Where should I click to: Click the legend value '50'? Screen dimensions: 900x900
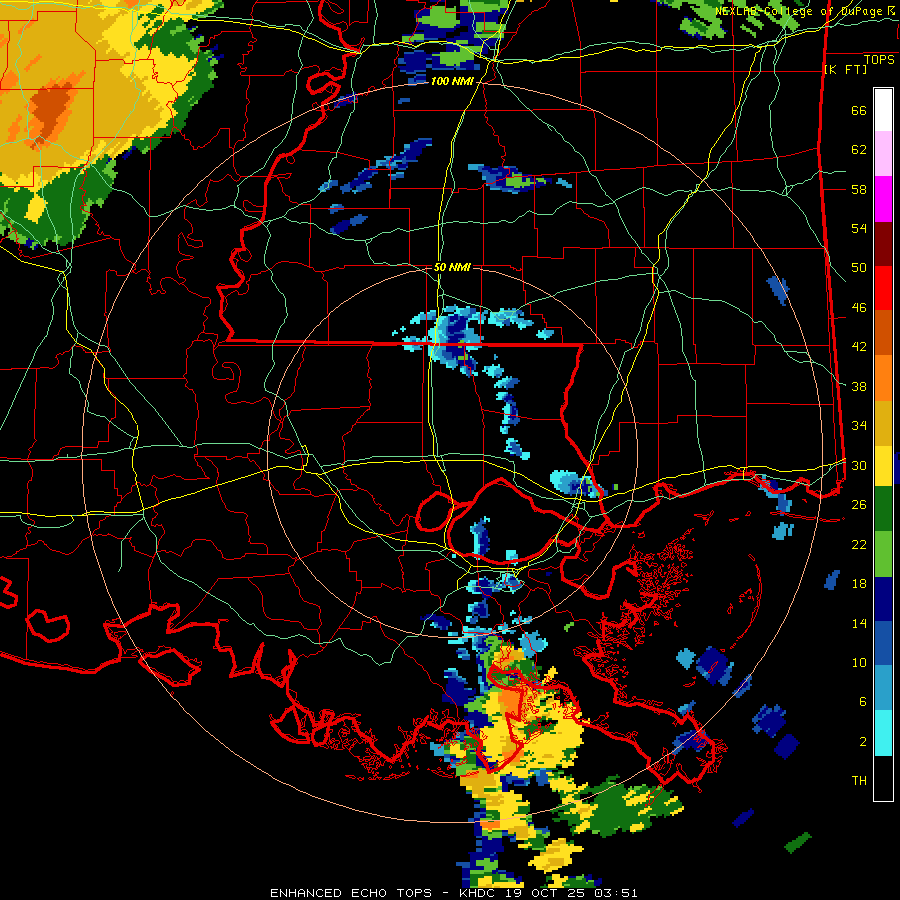859,268
